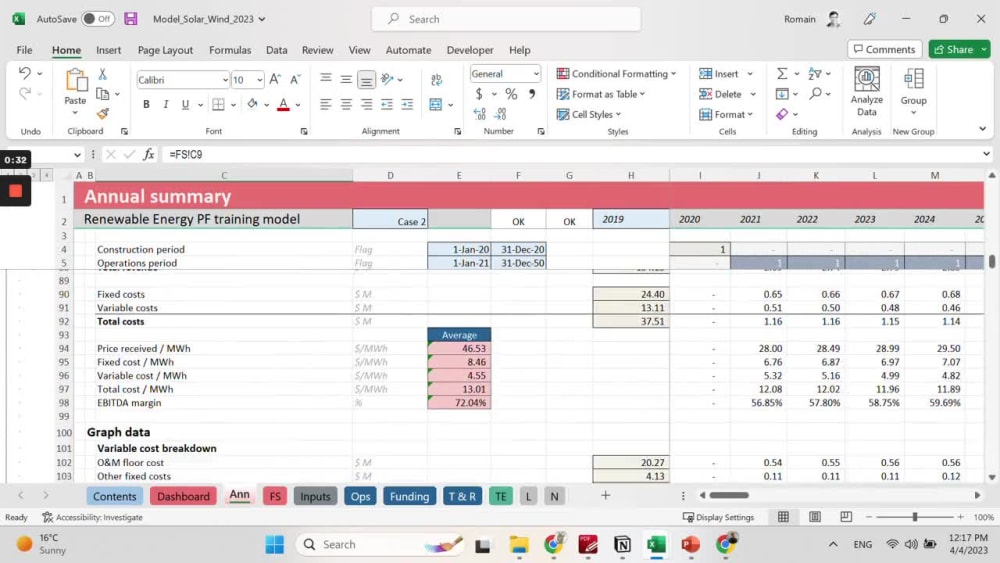Toggle Underline formatting
Screen dimensions: 1000x563
pos(185,104)
